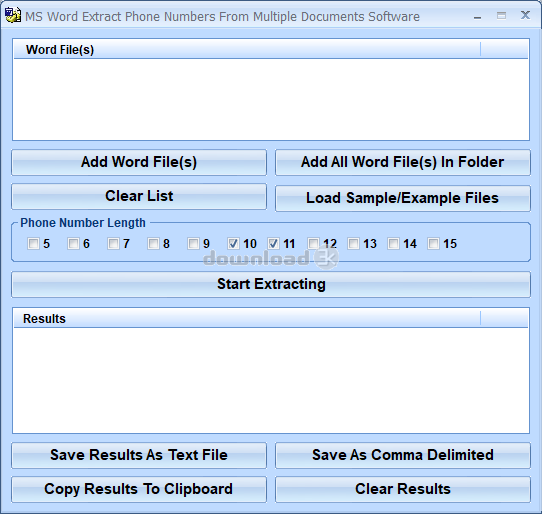Screen dimensions: 542x514
Task: Save results as comma delimited
Action: pyautogui.click(x=403, y=455)
